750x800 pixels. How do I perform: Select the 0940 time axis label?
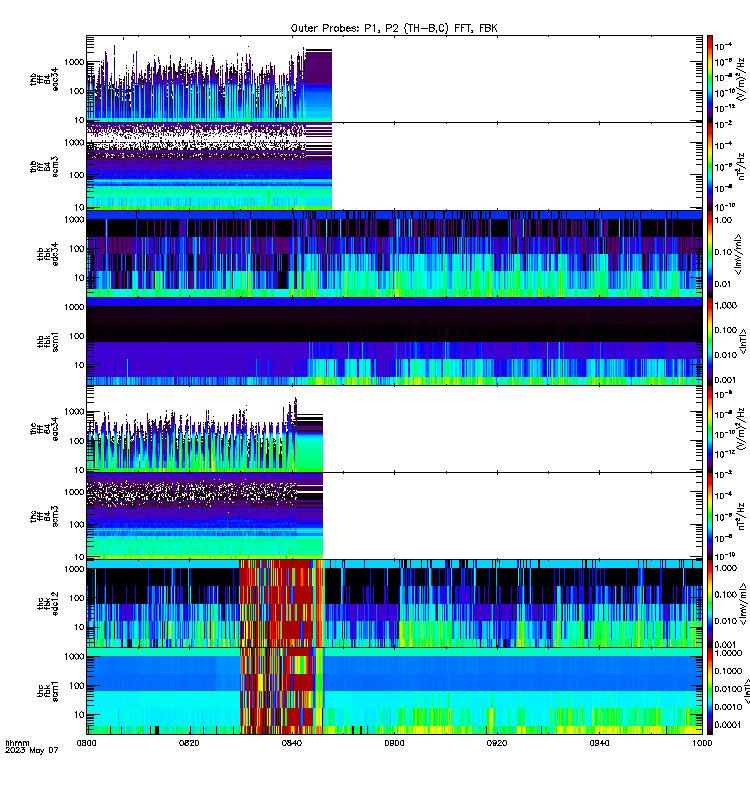coord(599,743)
